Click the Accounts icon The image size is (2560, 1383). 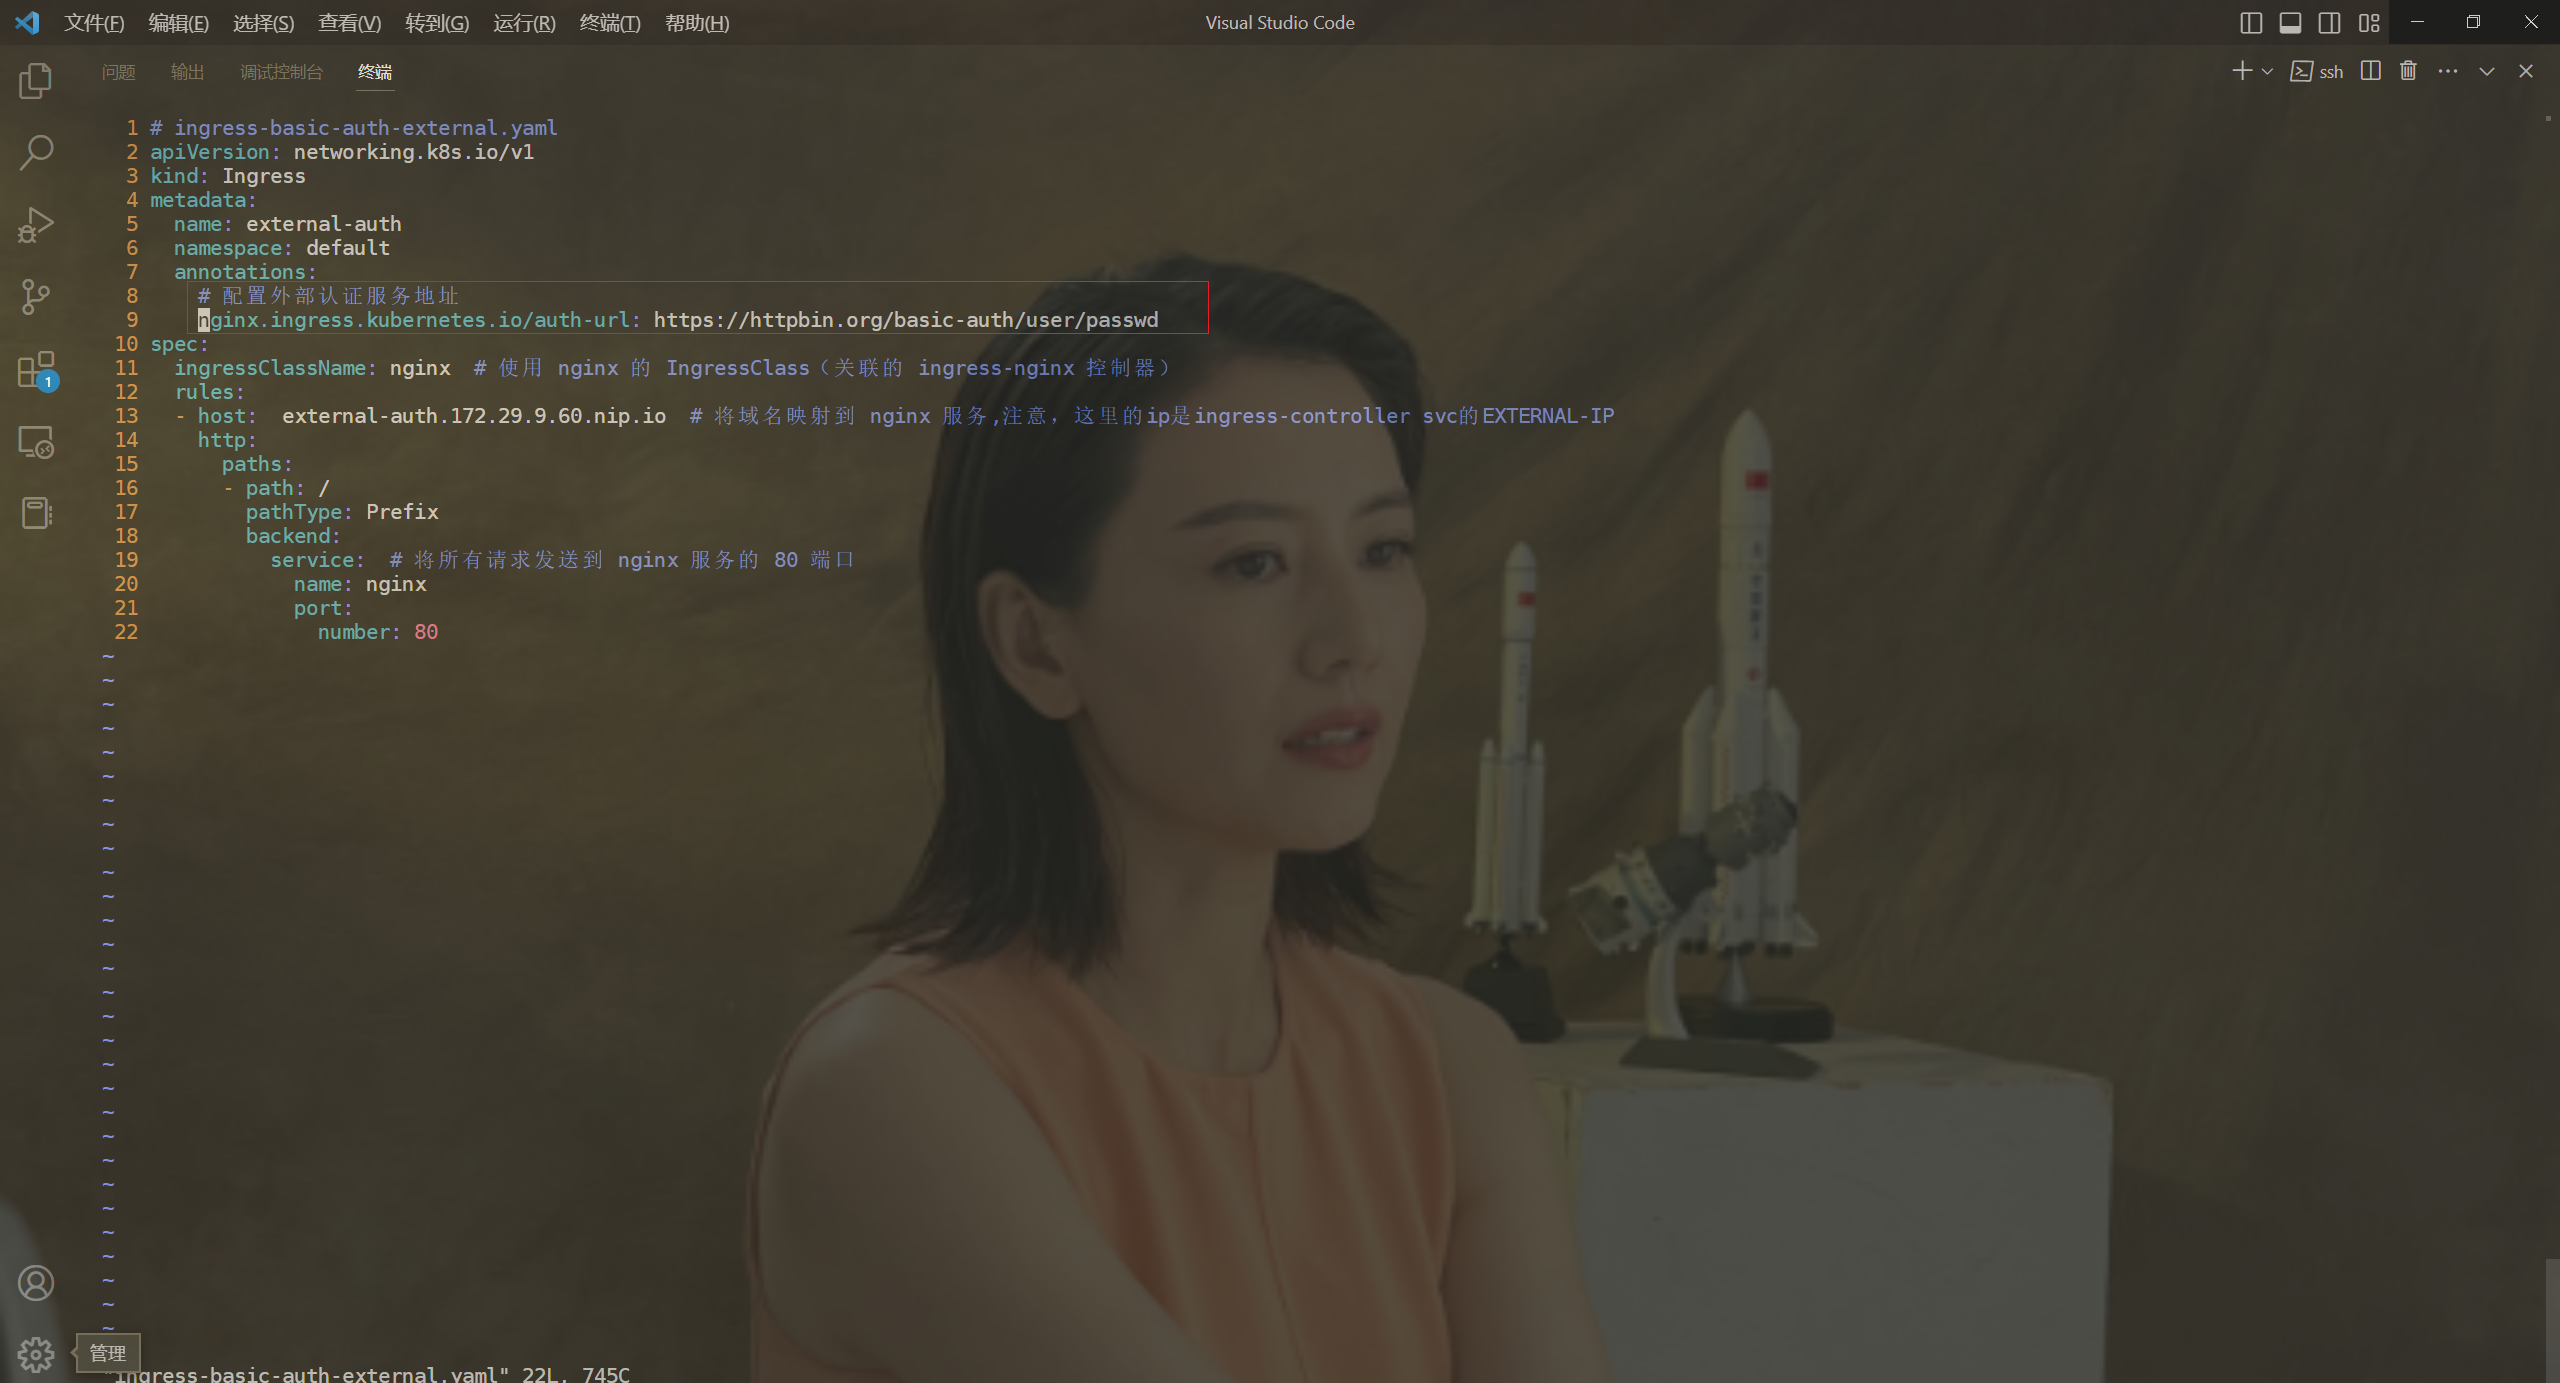pyautogui.click(x=36, y=1283)
